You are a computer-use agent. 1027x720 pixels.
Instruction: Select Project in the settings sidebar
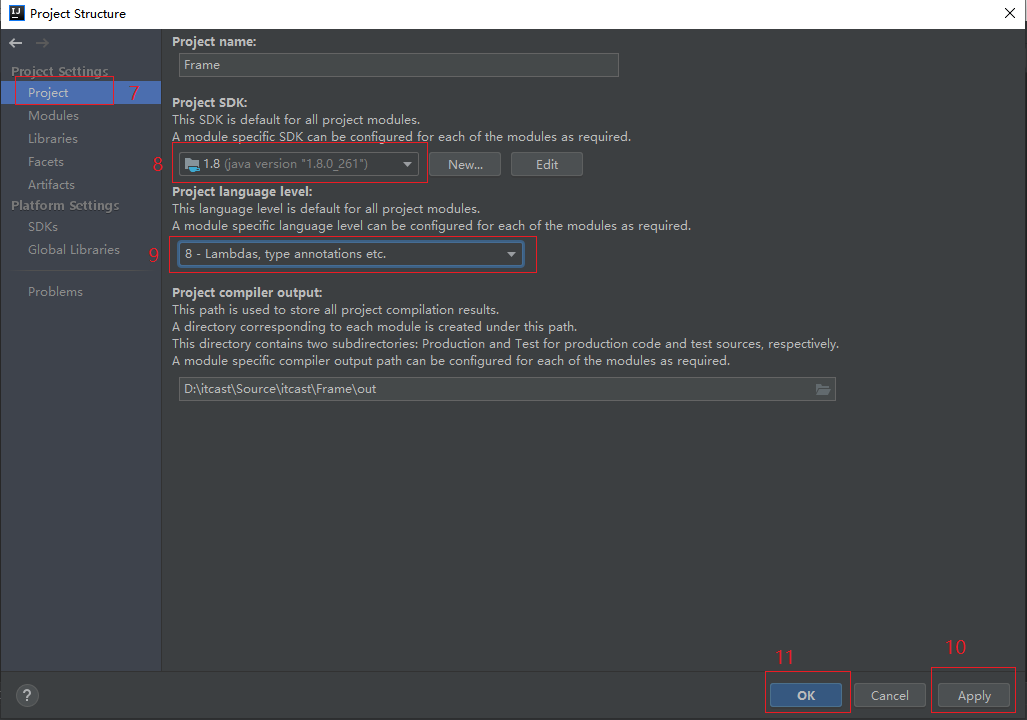[x=48, y=93]
